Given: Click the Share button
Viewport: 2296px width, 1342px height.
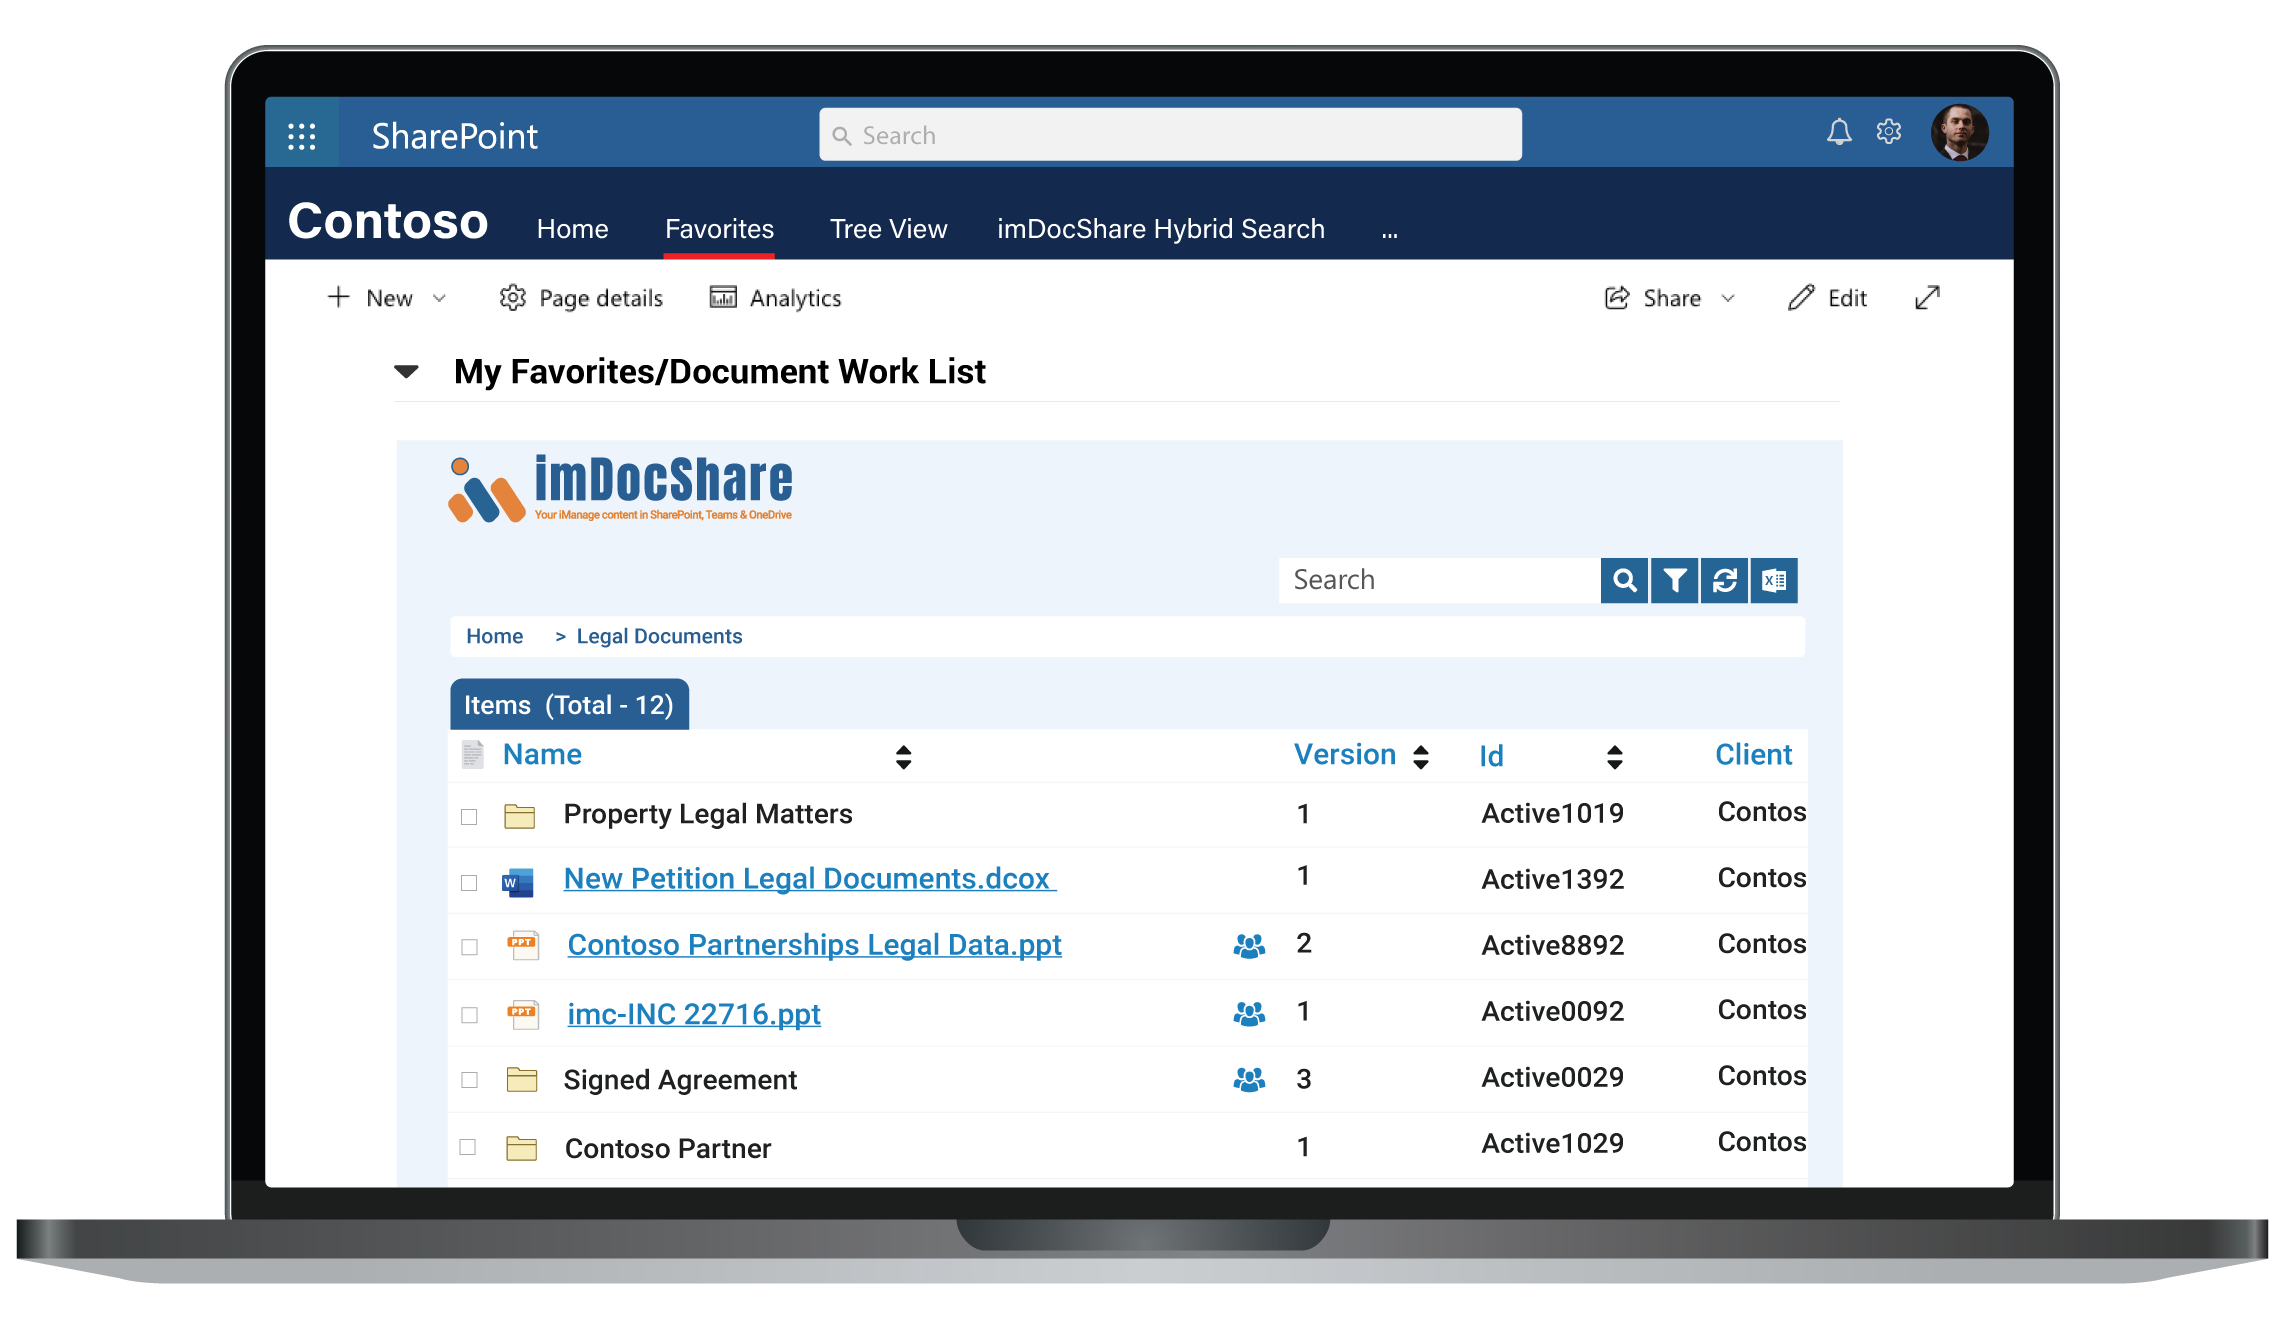Looking at the screenshot, I should [x=1653, y=298].
